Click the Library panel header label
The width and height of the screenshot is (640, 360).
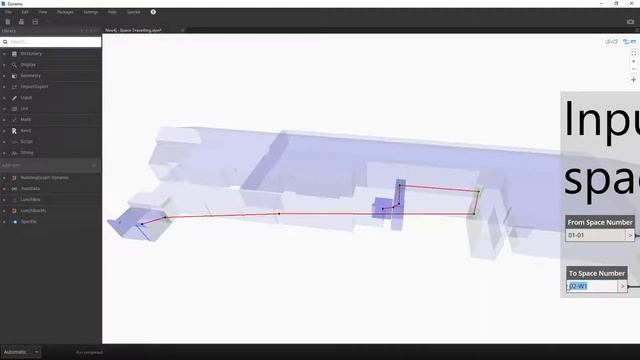[x=9, y=31]
